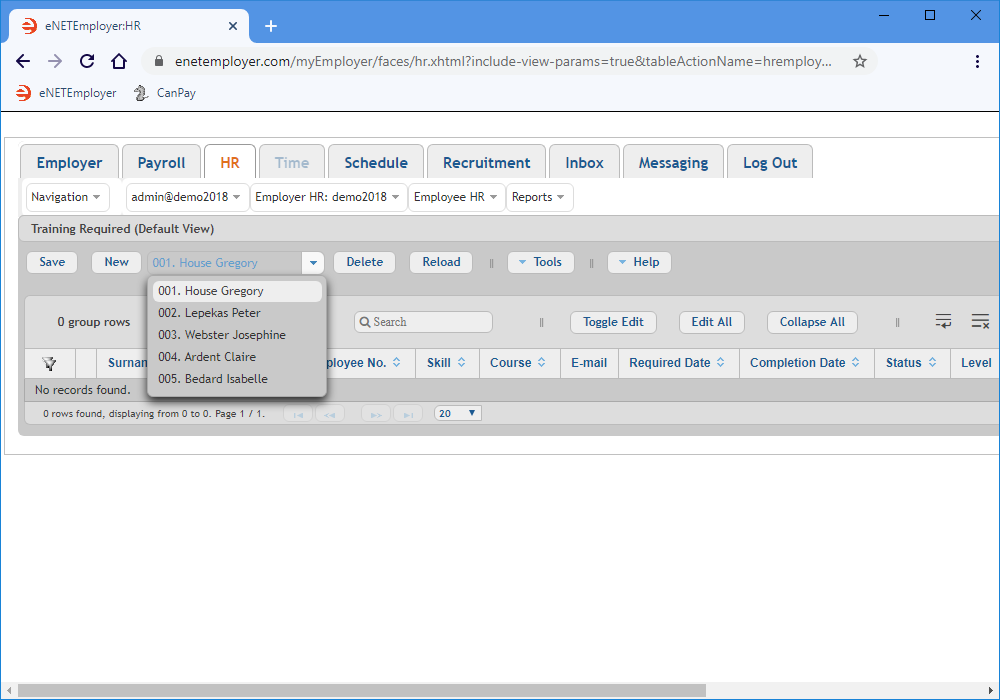Expand the Navigation dropdown menu

(66, 197)
